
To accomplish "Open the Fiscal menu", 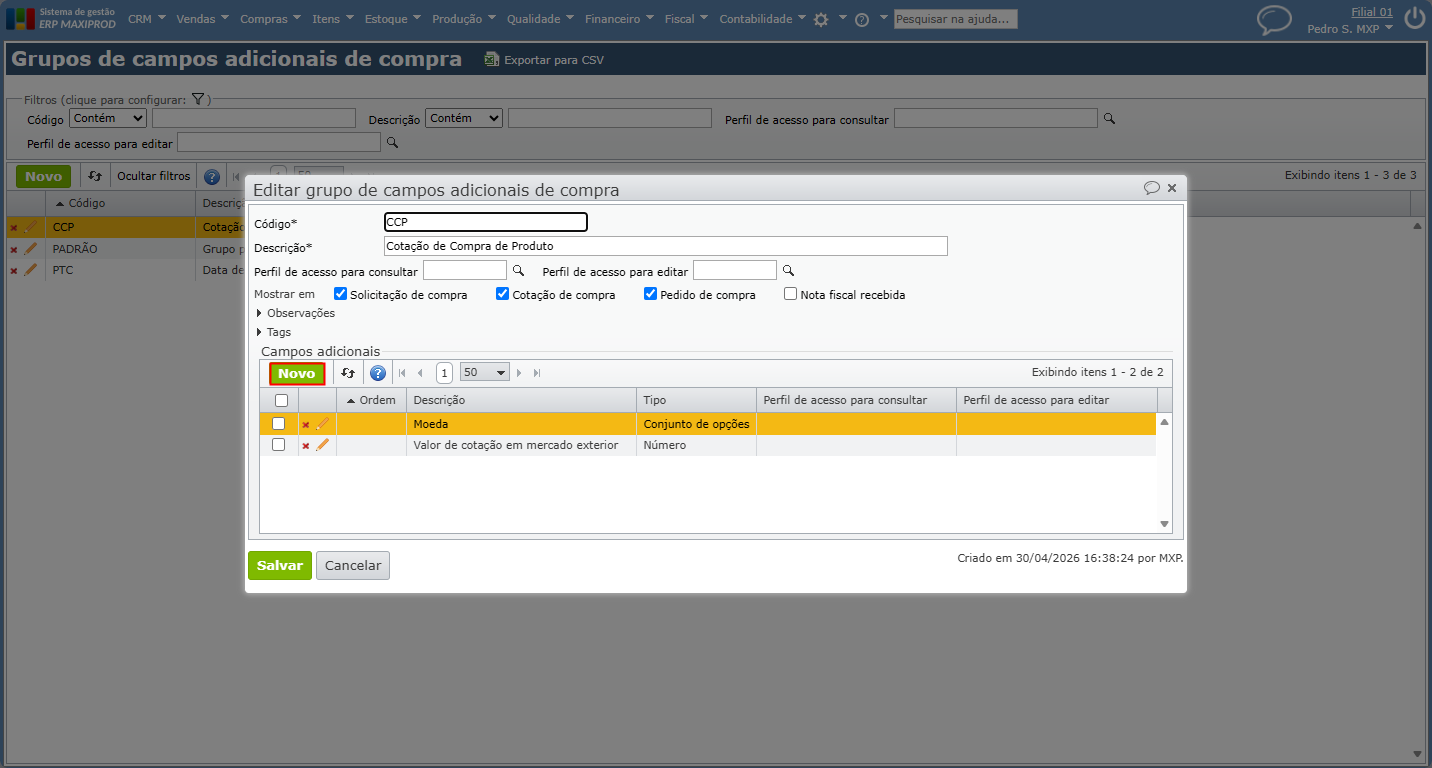I will pos(686,18).
